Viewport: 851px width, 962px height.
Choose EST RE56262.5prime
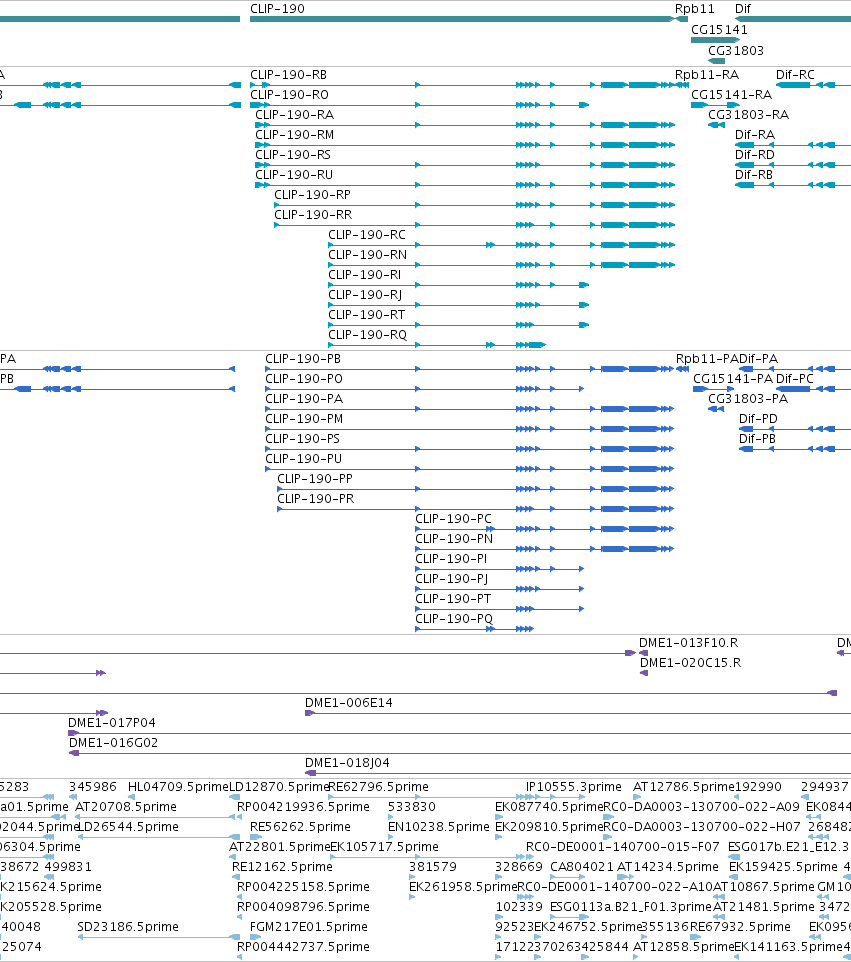300,827
